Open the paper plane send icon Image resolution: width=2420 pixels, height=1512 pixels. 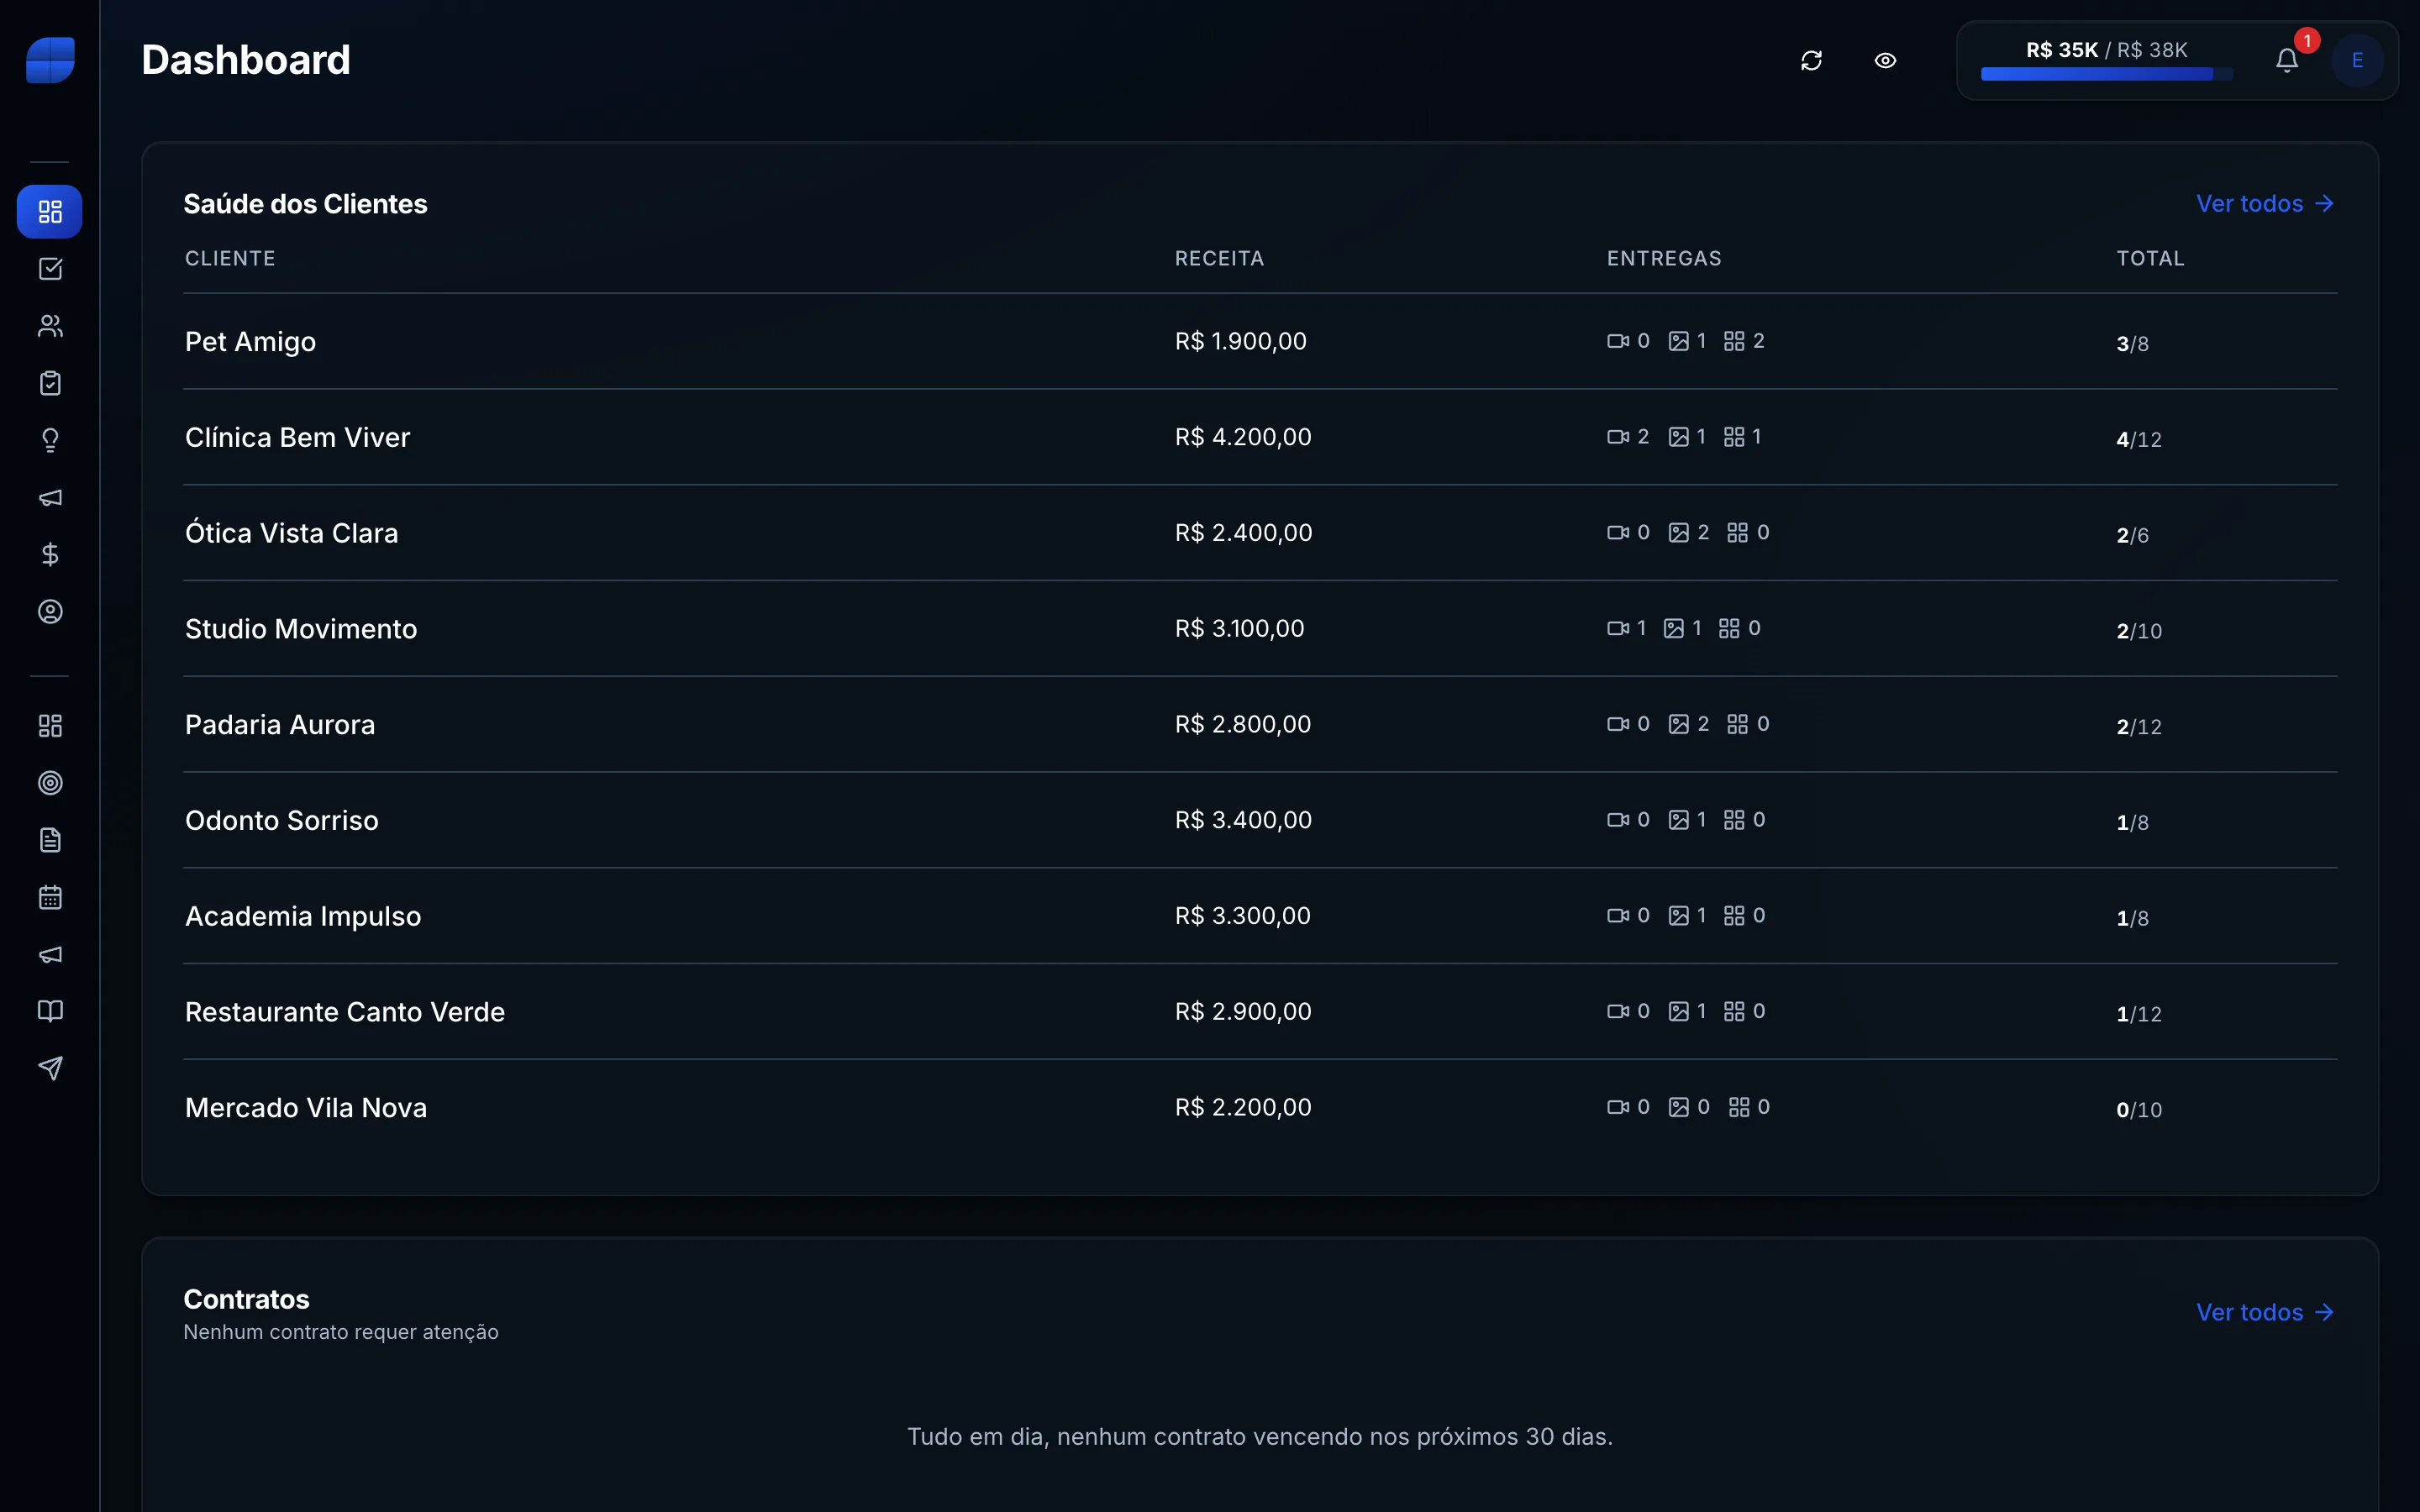point(50,1068)
